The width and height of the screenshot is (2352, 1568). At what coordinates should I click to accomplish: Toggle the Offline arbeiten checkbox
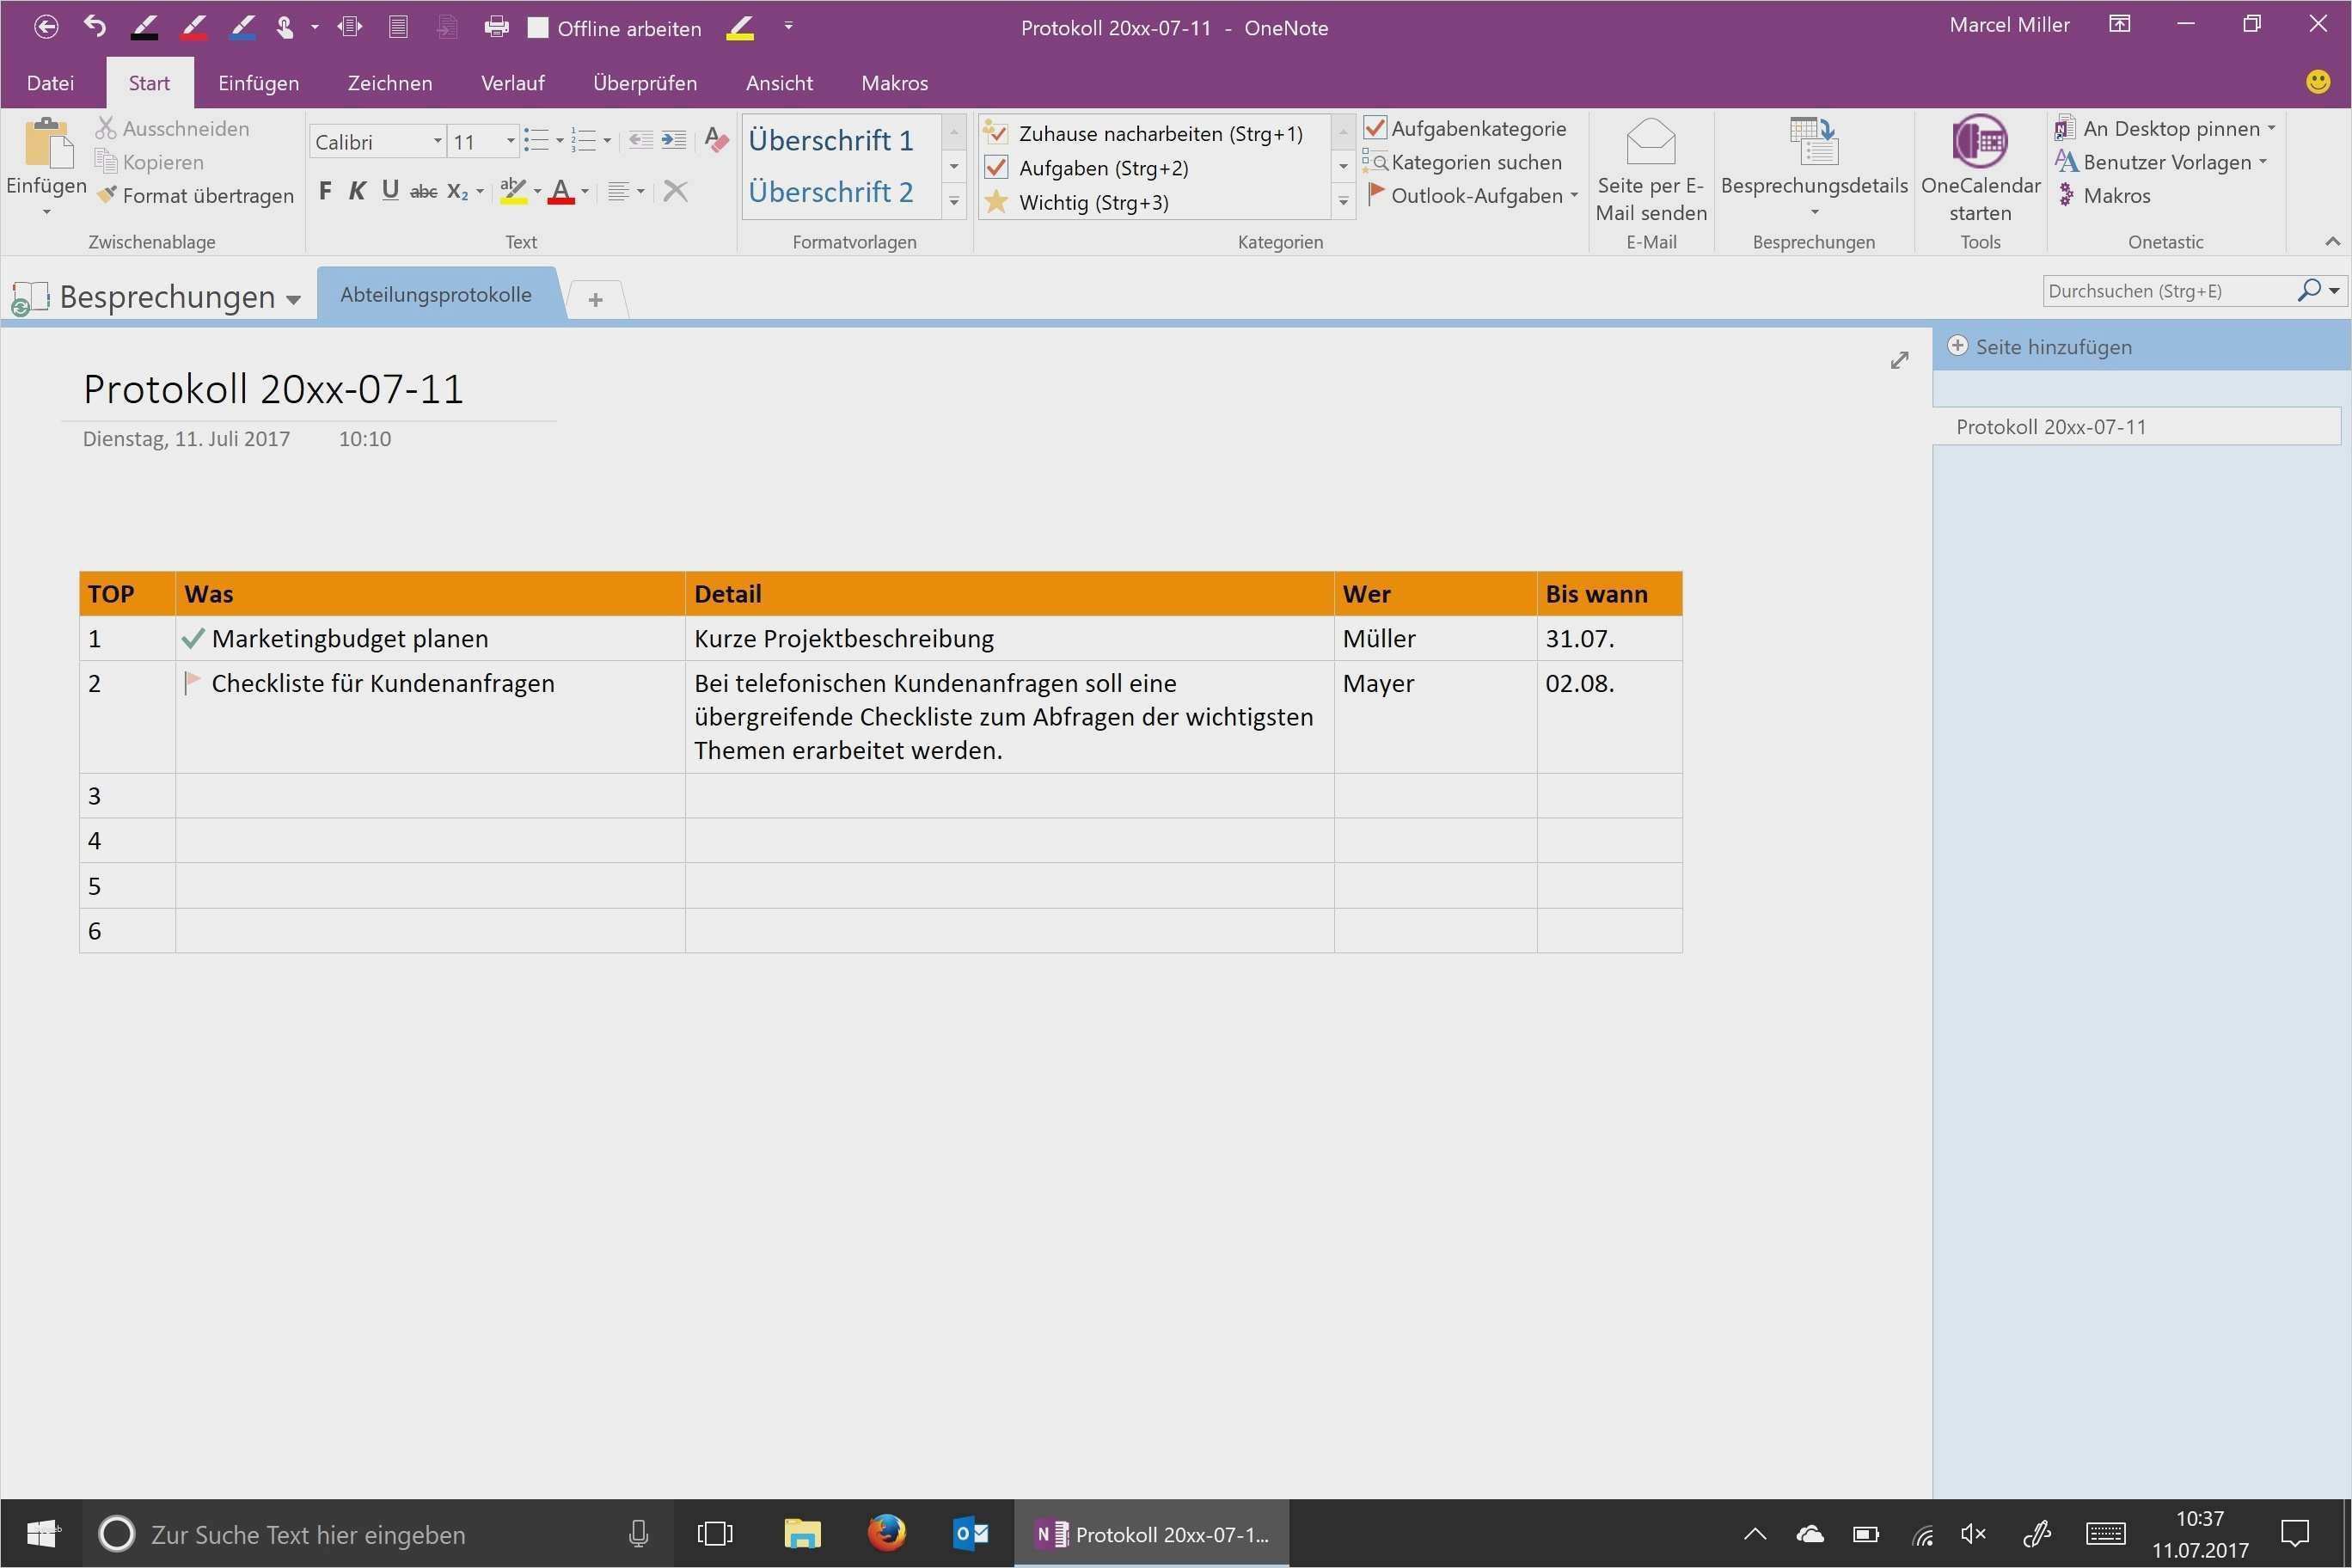click(x=538, y=28)
